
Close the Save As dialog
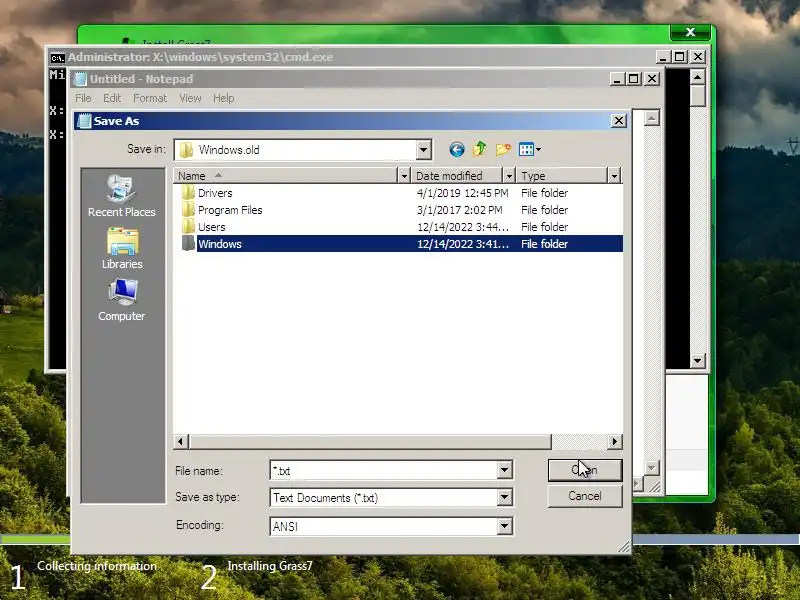pyautogui.click(x=618, y=121)
